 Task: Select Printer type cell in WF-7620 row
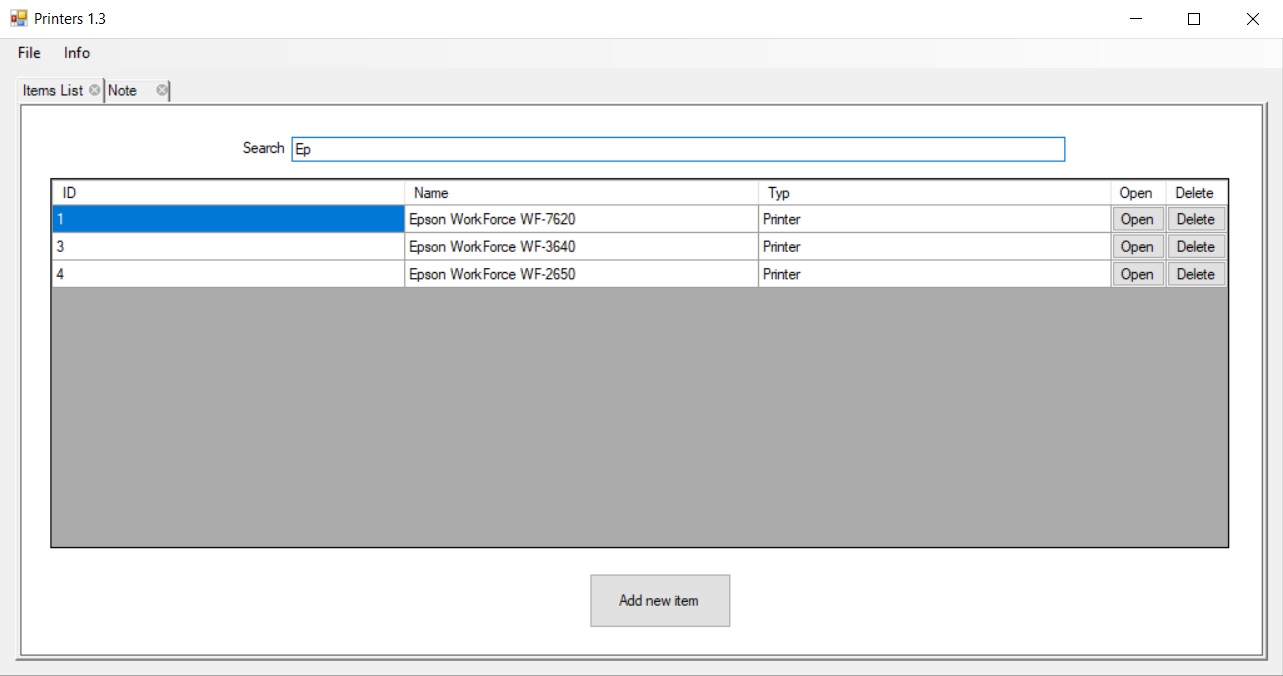[x=934, y=219]
